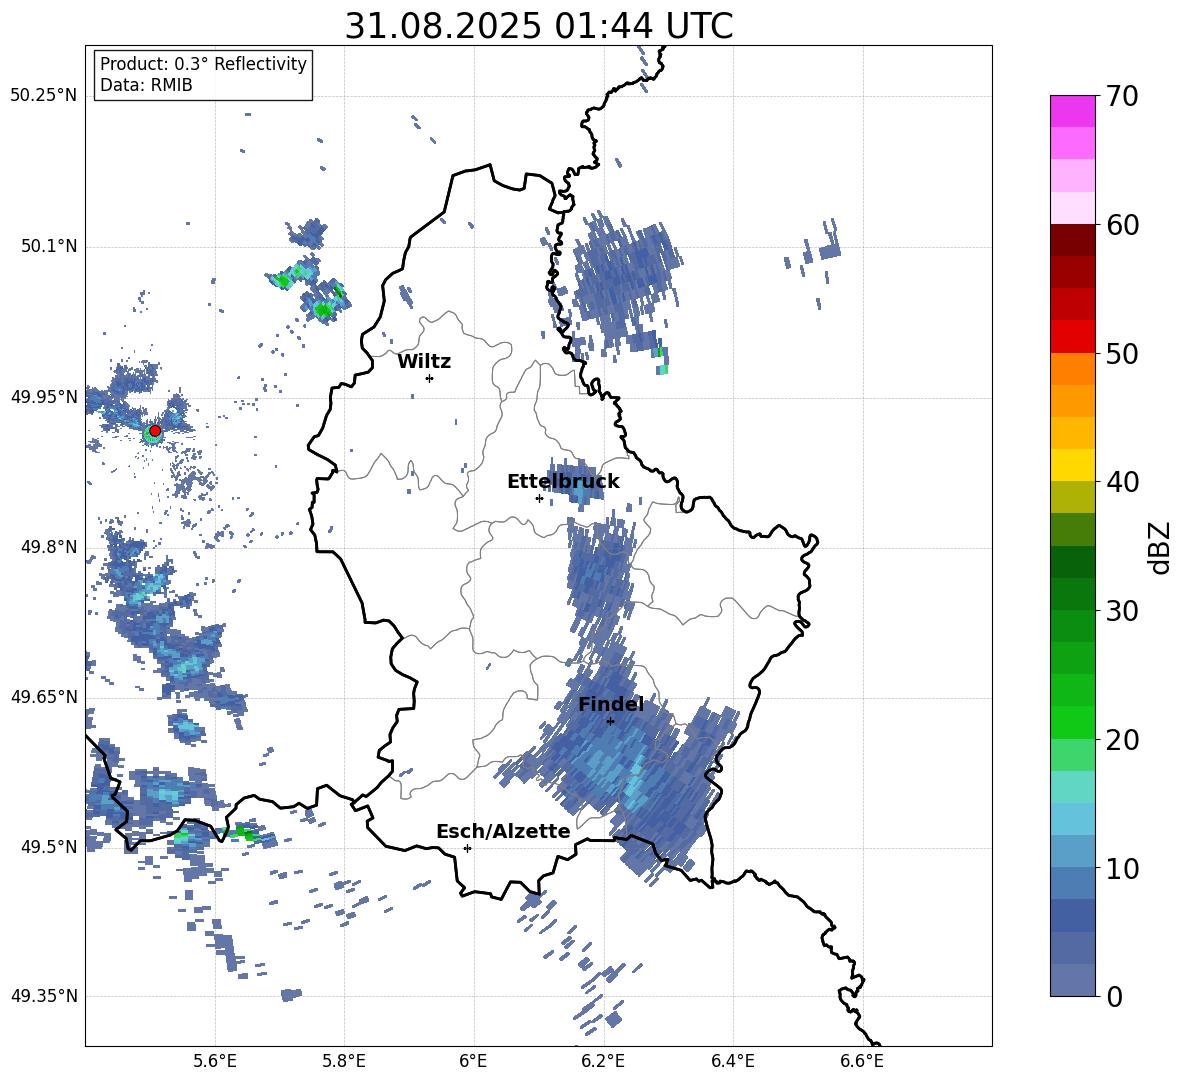This screenshot has width=1184, height=1081.
Task: Click the 'Data: RMIB' text
Action: coord(146,85)
